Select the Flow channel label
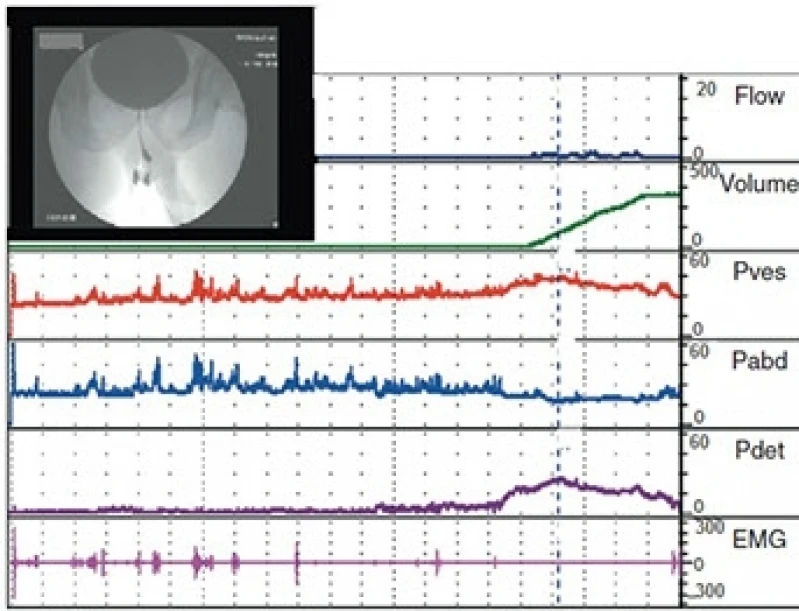 click(759, 97)
